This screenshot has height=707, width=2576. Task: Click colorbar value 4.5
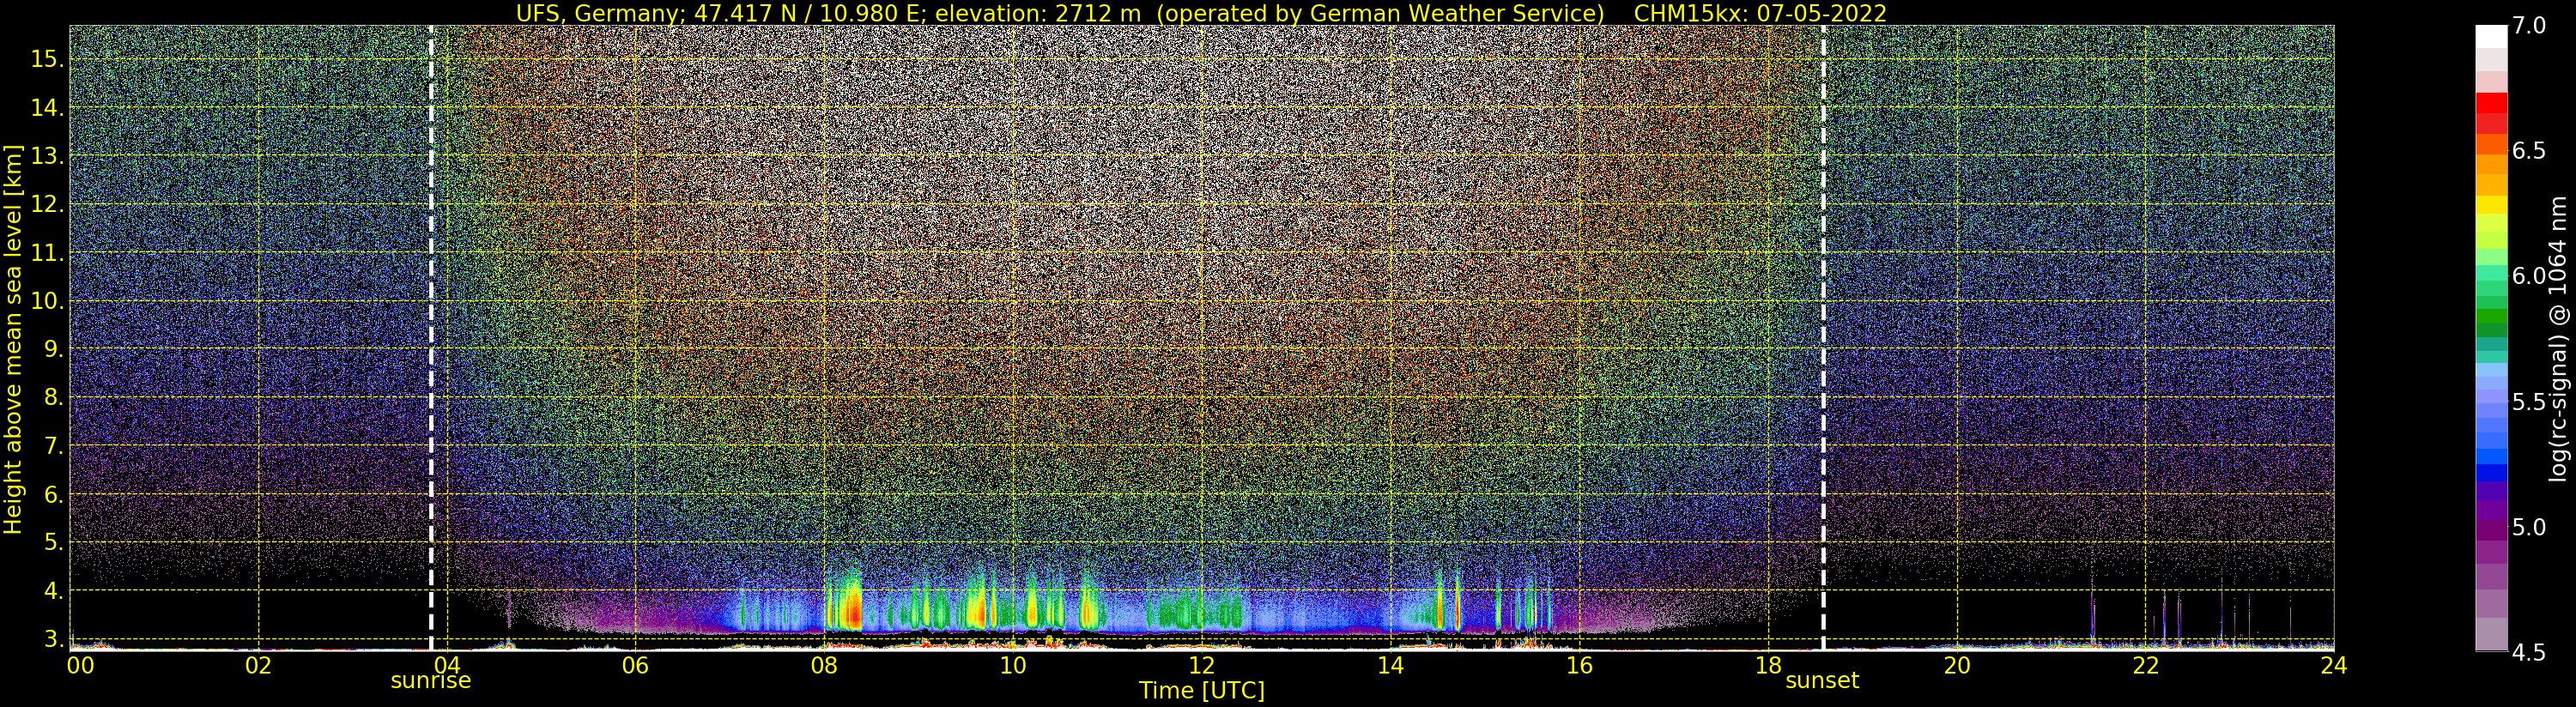(2528, 653)
